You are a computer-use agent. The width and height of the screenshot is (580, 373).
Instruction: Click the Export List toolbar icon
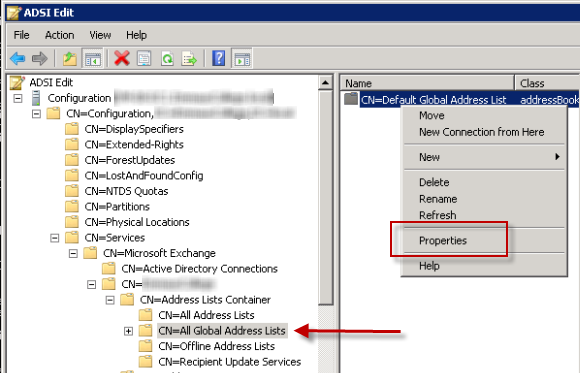click(189, 58)
